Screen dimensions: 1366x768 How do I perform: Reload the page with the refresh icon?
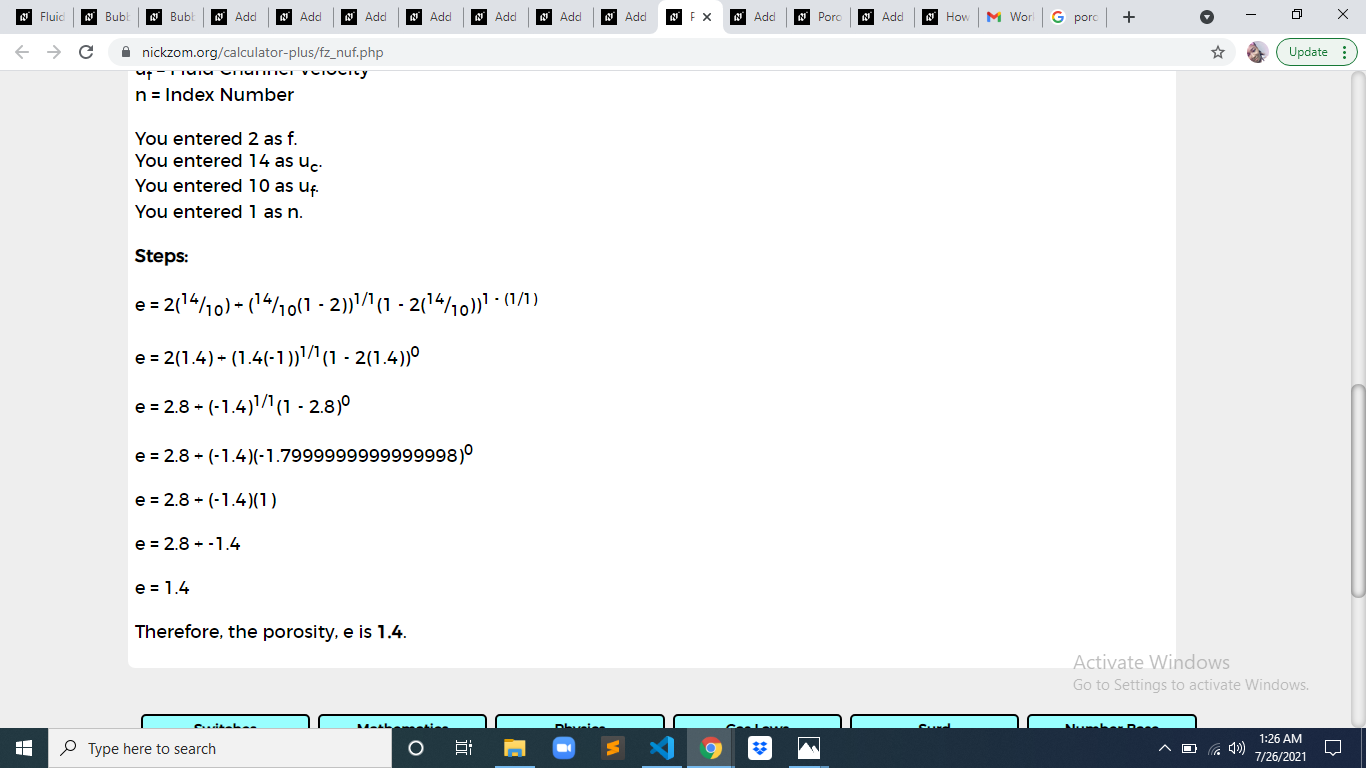pyautogui.click(x=86, y=52)
